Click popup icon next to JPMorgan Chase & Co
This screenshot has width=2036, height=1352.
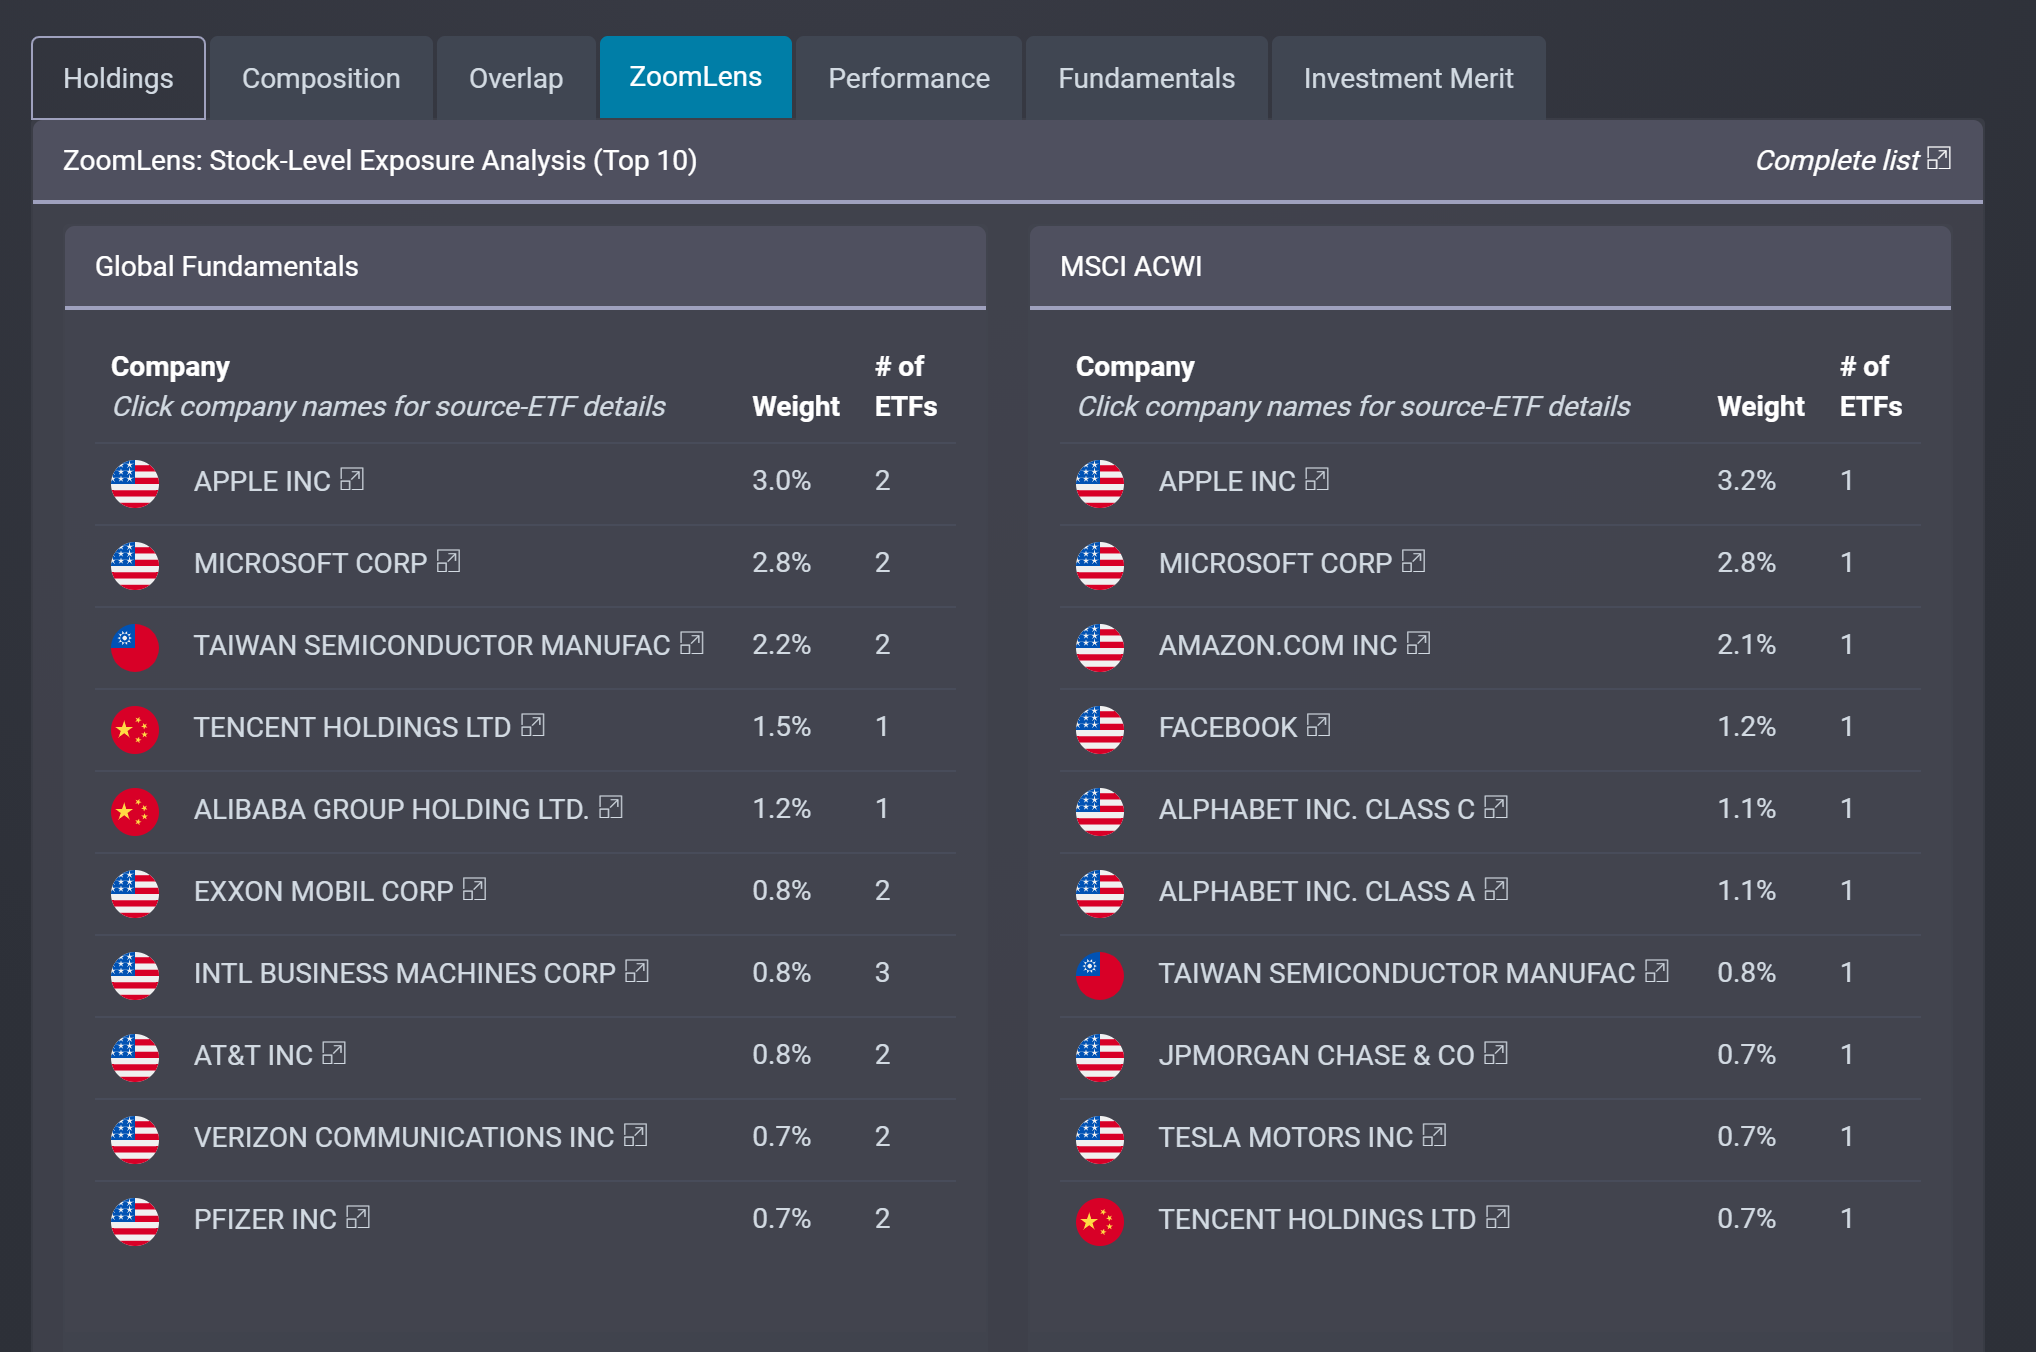point(1496,1053)
